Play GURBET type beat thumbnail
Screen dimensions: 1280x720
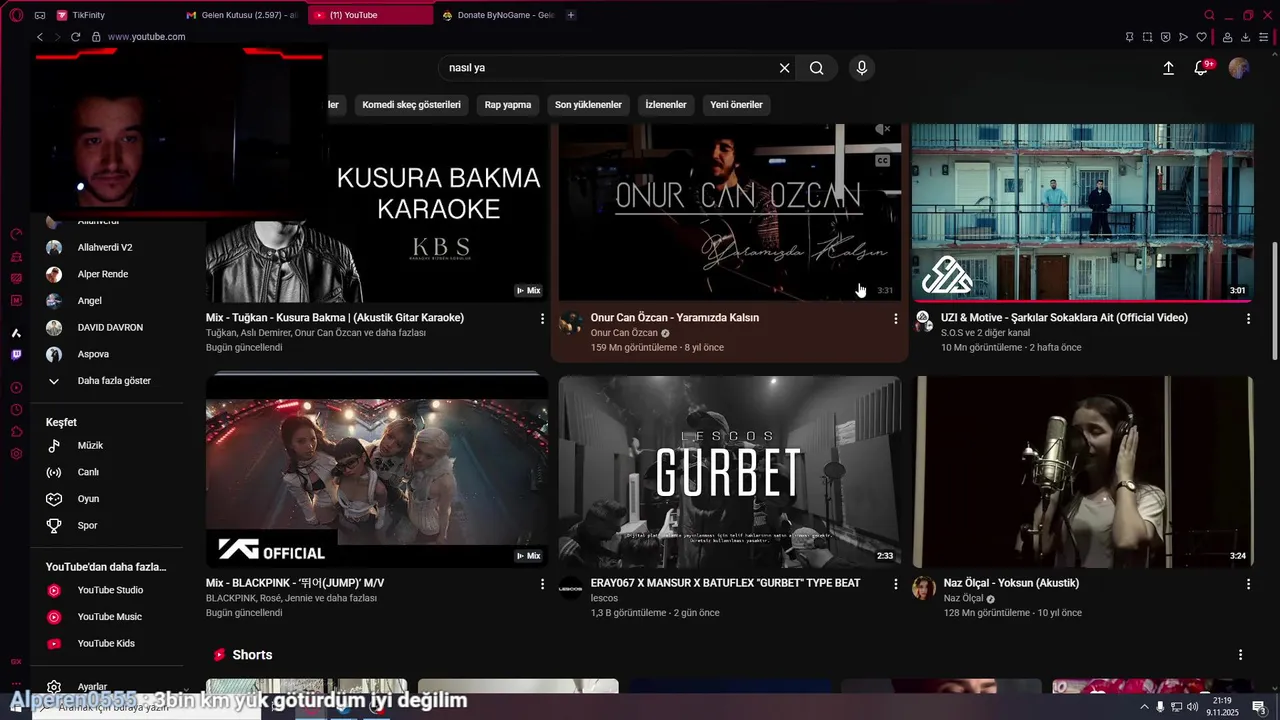coord(730,472)
